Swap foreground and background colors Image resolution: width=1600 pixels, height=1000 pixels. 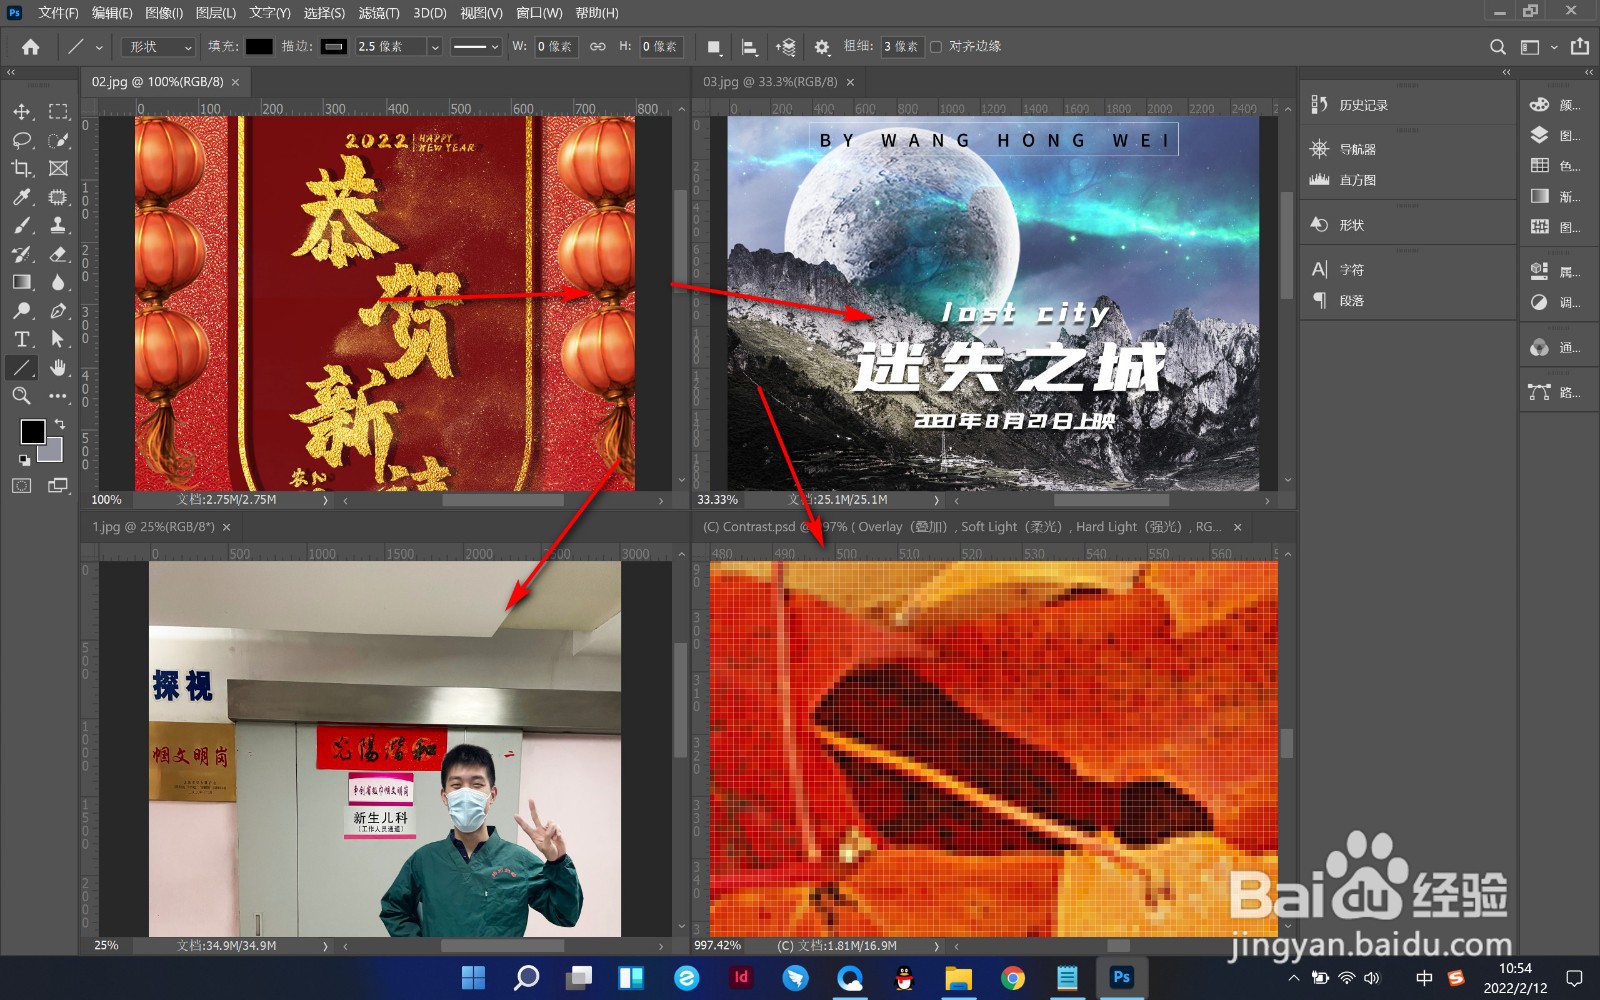(60, 424)
